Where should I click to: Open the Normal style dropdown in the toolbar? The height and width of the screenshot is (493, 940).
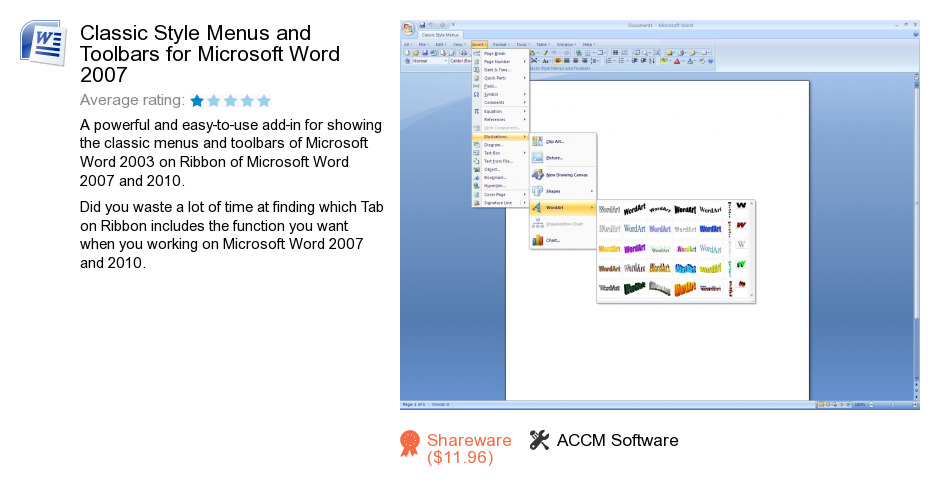445,61
